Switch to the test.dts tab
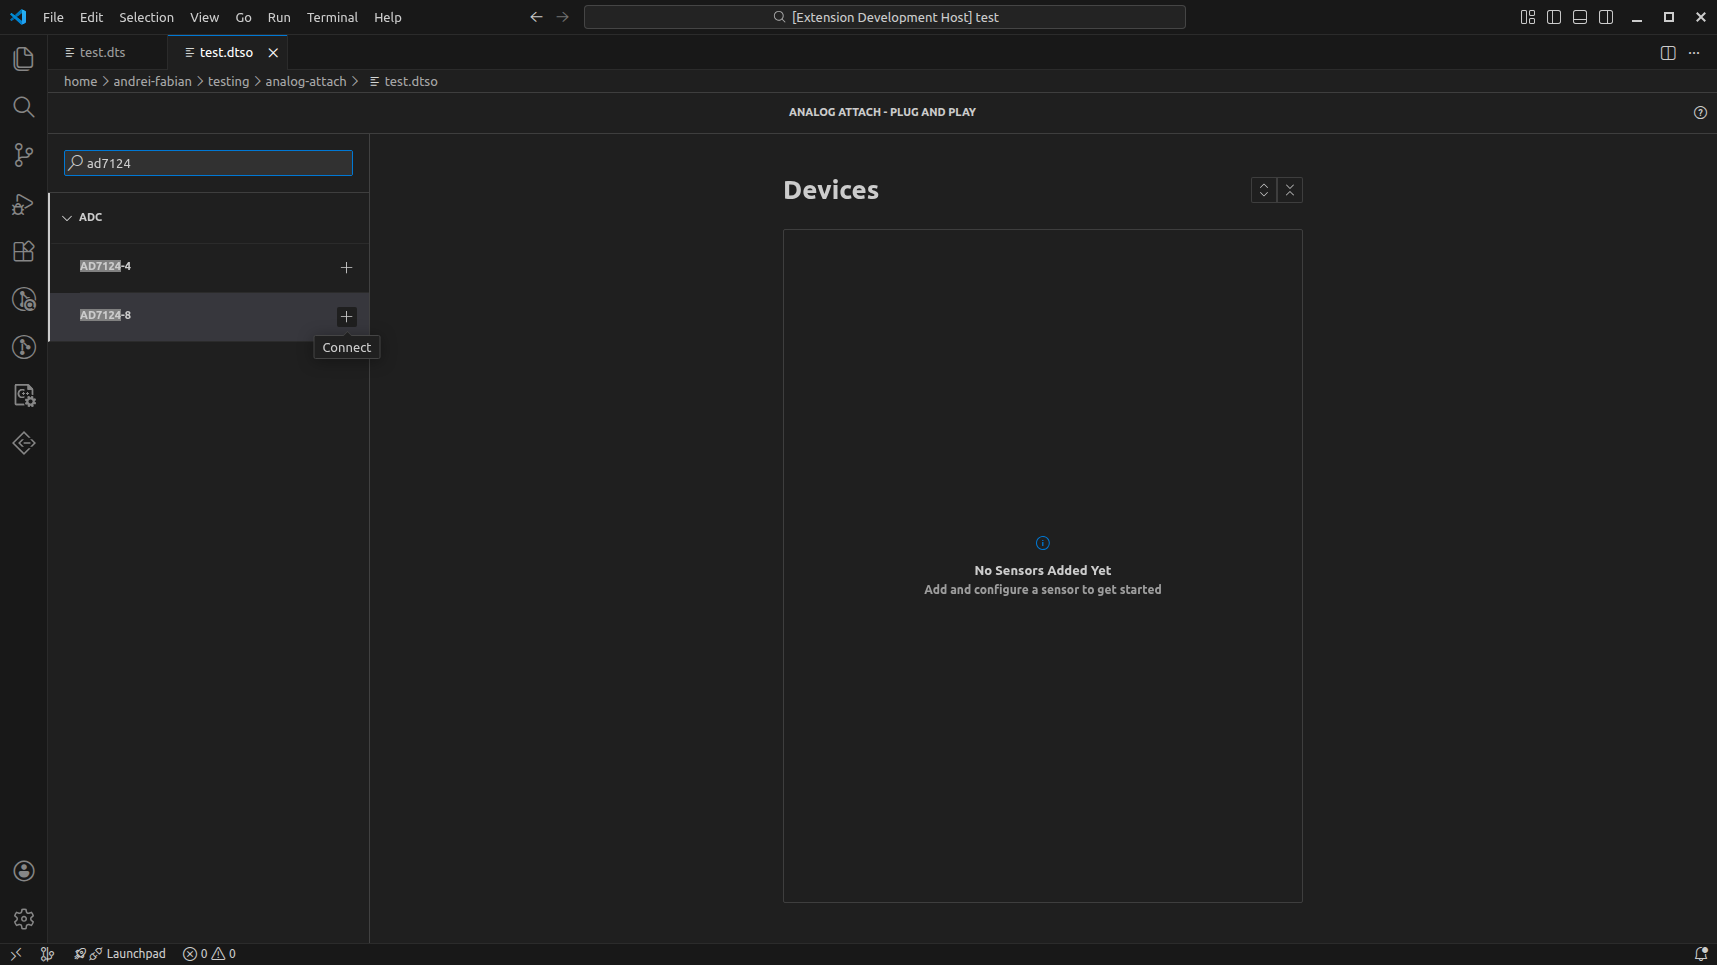 coord(103,52)
